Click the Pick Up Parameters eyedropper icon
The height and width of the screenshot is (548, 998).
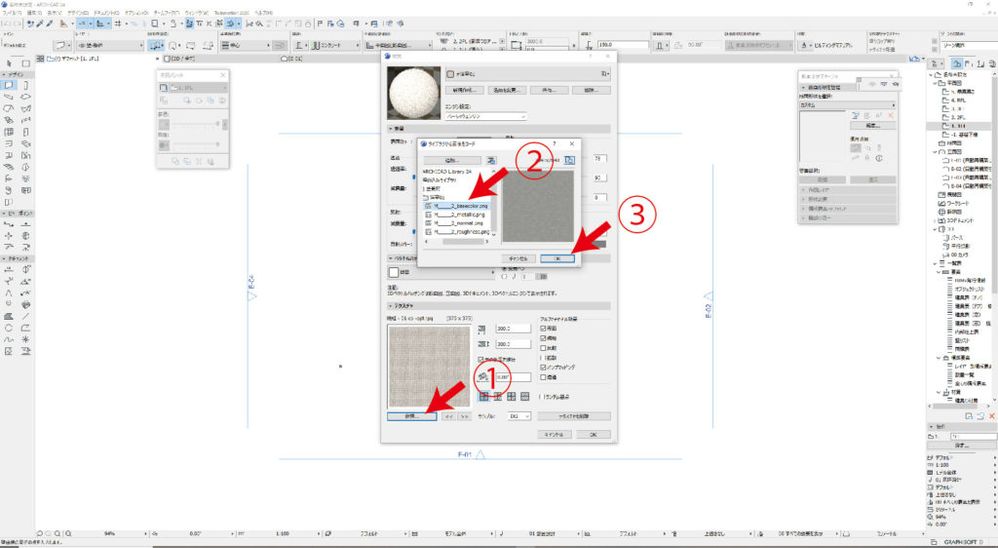pyautogui.click(x=39, y=24)
